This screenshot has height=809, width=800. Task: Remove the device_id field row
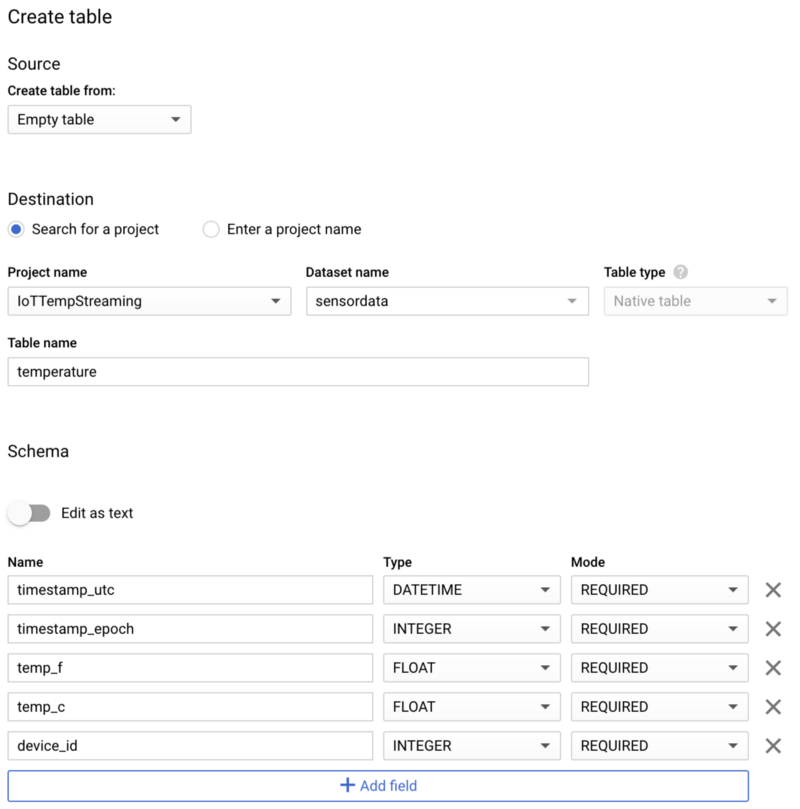coord(772,746)
